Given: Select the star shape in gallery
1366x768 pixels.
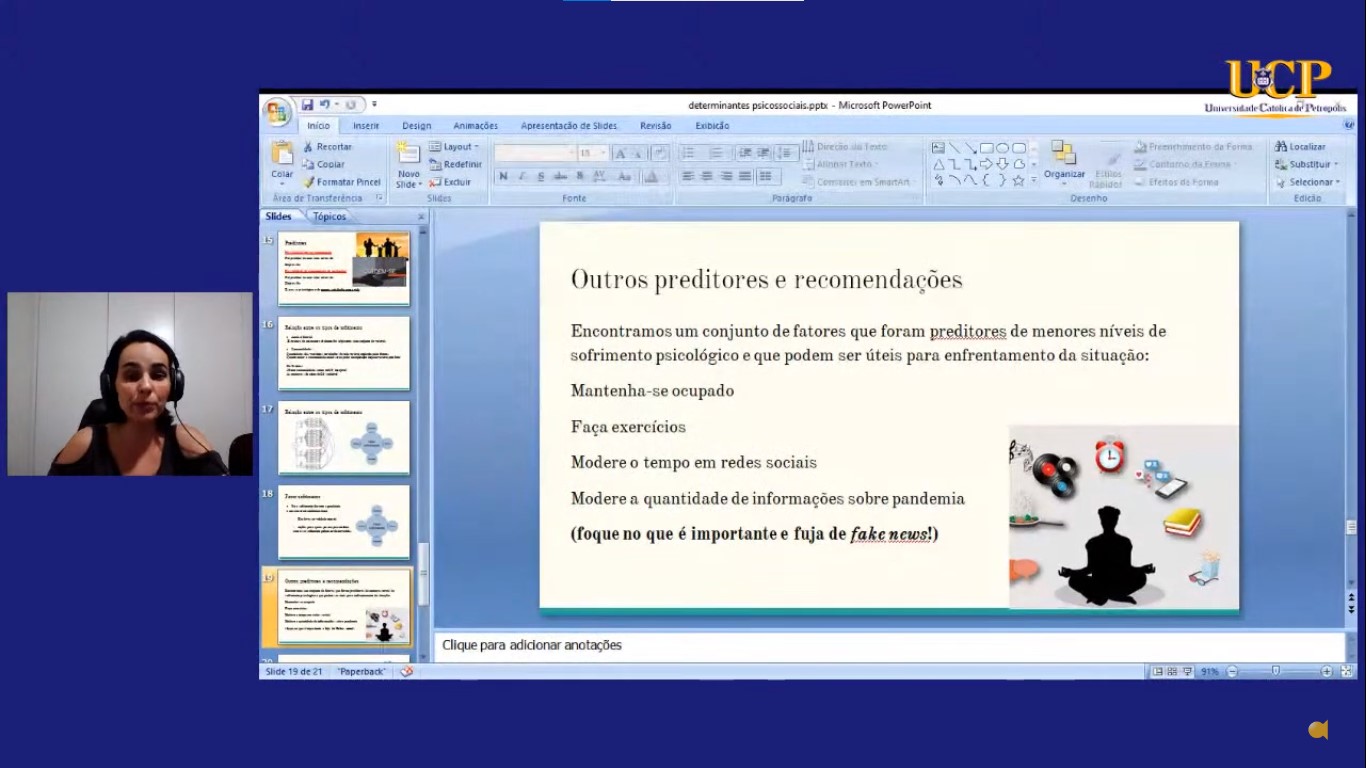Looking at the screenshot, I should [1018, 181].
